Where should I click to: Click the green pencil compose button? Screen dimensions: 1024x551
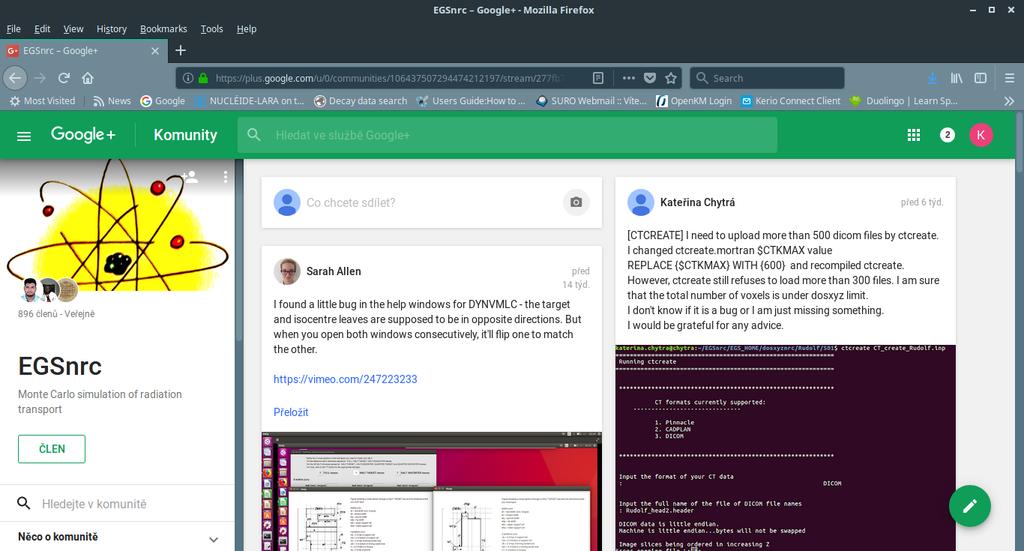click(970, 505)
